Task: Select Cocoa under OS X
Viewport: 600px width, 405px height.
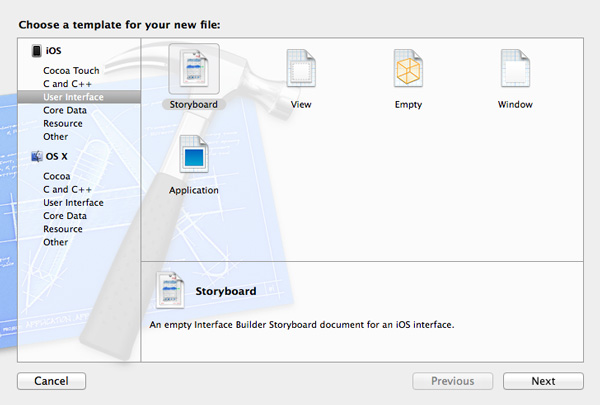Action: coord(57,176)
